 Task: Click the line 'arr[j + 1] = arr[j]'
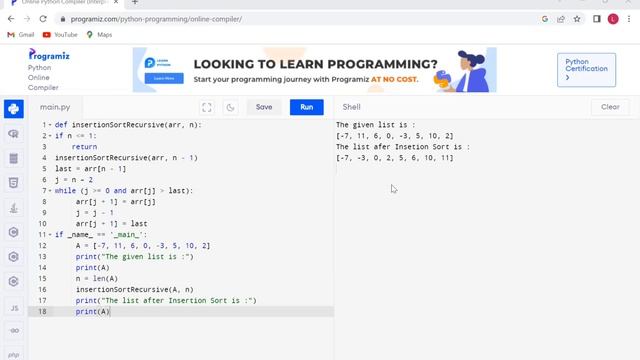pos(116,202)
